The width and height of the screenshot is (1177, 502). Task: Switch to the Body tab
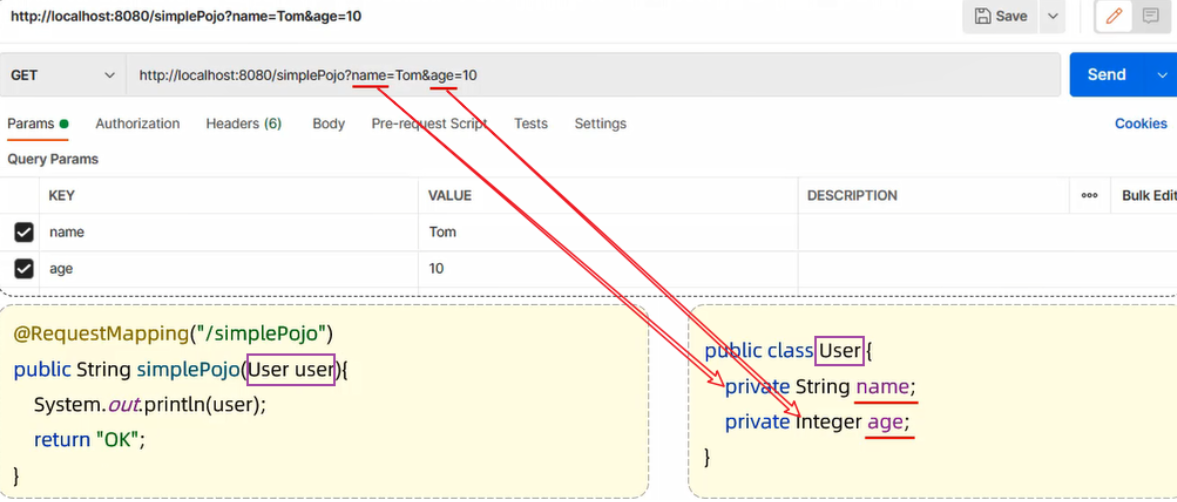329,124
